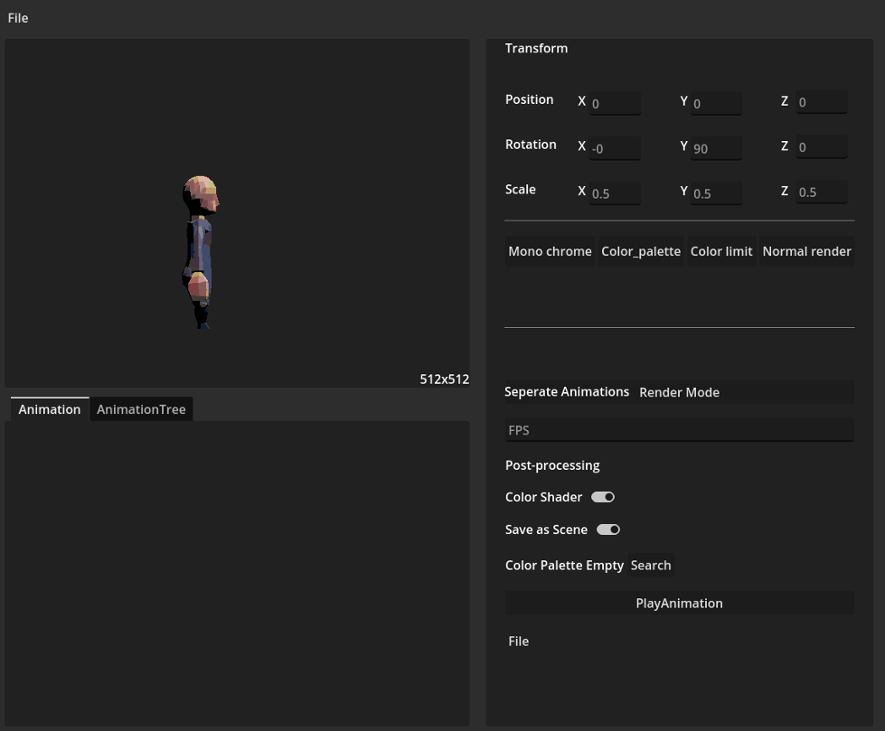Image resolution: width=885 pixels, height=731 pixels.
Task: Activate Color limit mode
Action: pyautogui.click(x=721, y=251)
